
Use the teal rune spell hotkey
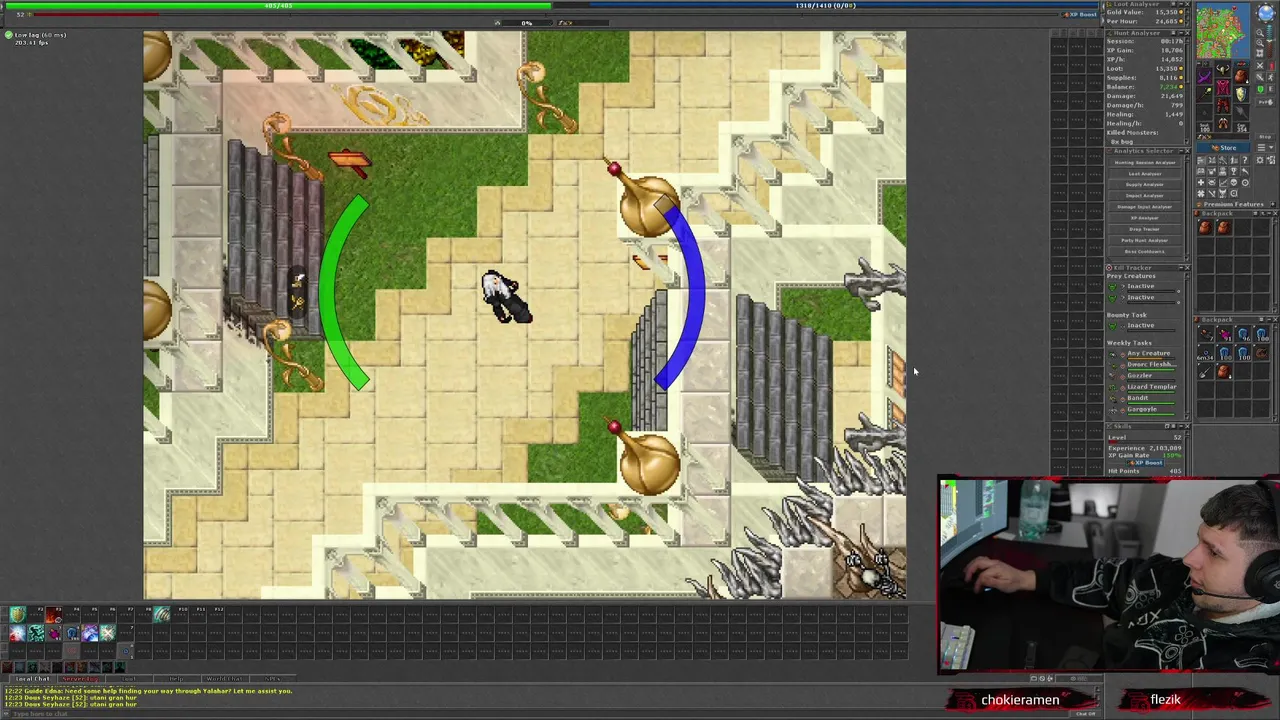(x=36, y=633)
